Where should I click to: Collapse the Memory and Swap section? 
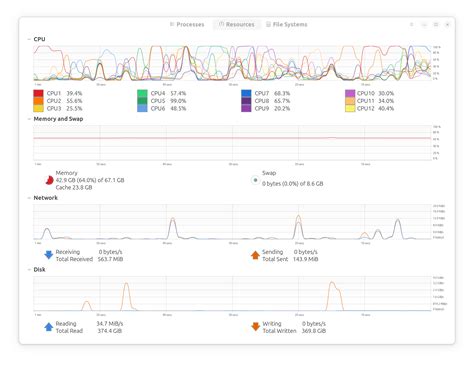click(29, 119)
